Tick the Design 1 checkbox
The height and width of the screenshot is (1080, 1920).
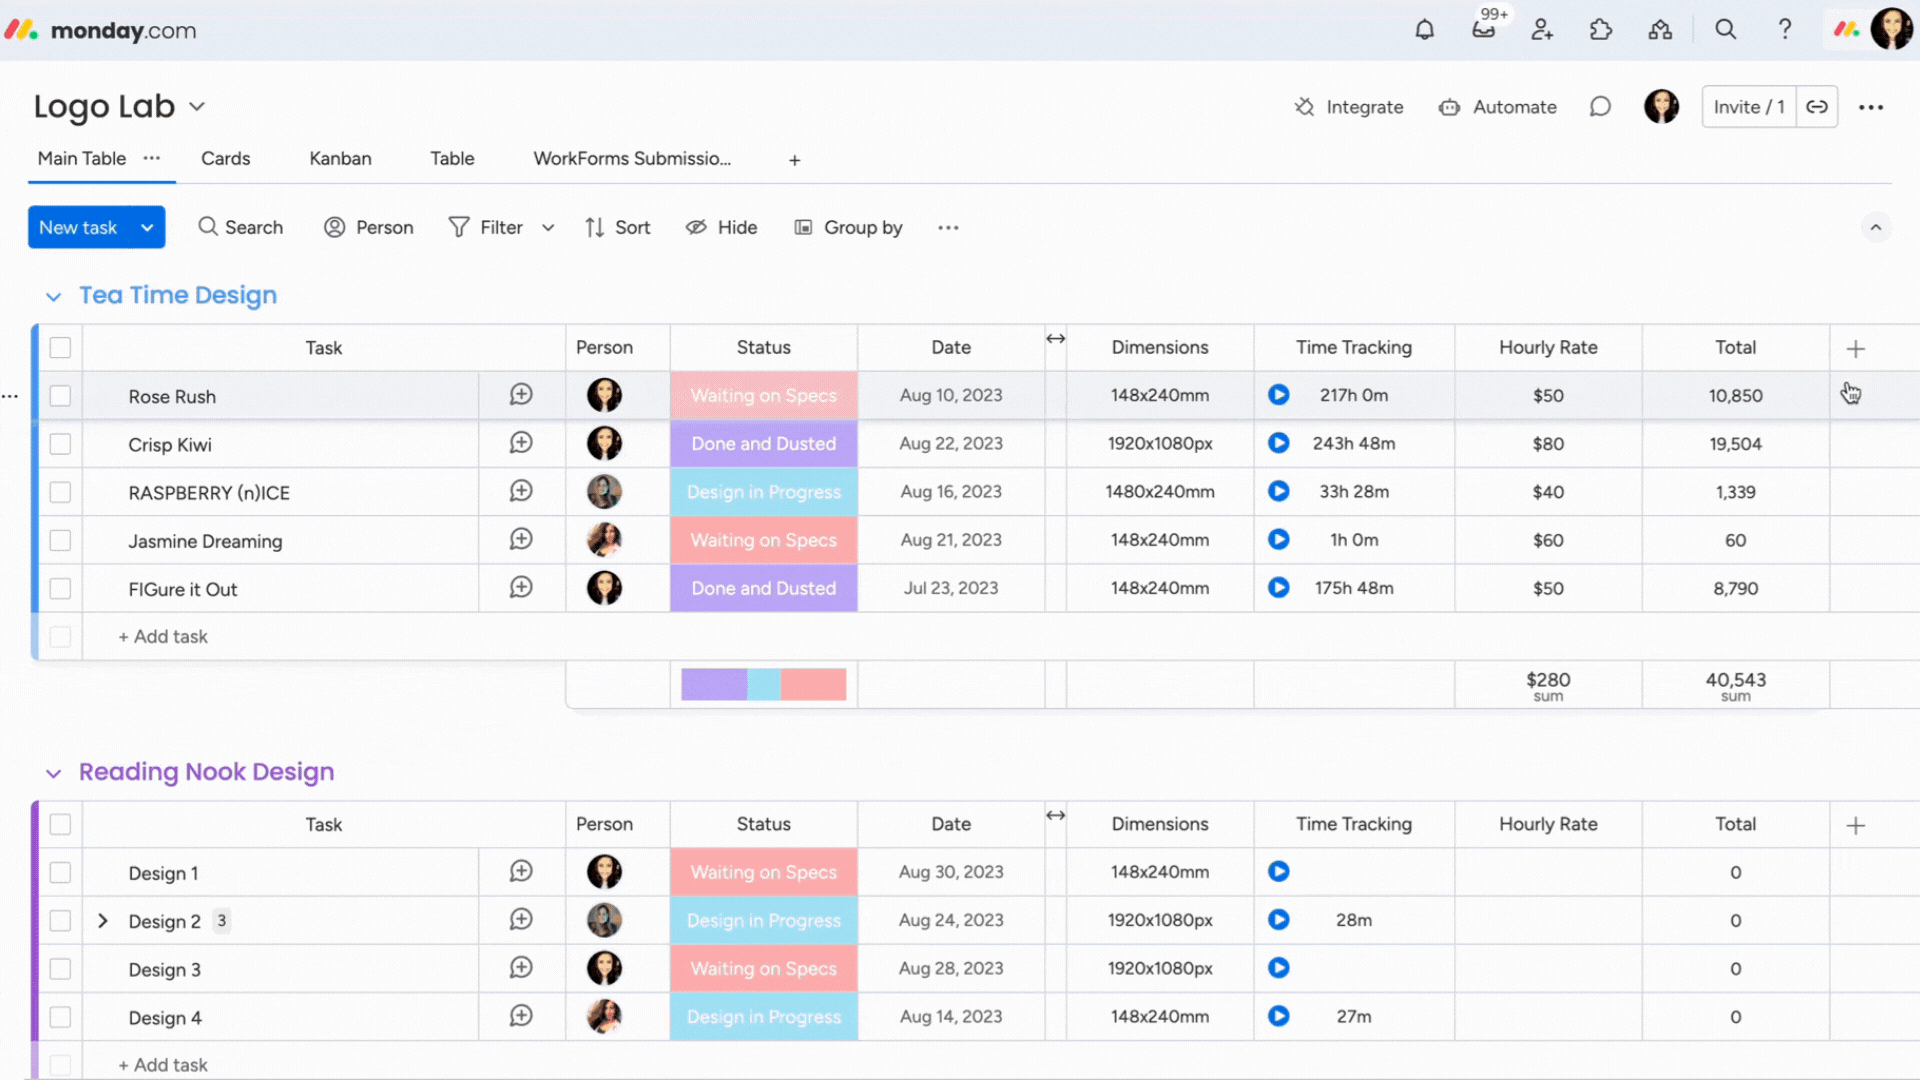60,873
